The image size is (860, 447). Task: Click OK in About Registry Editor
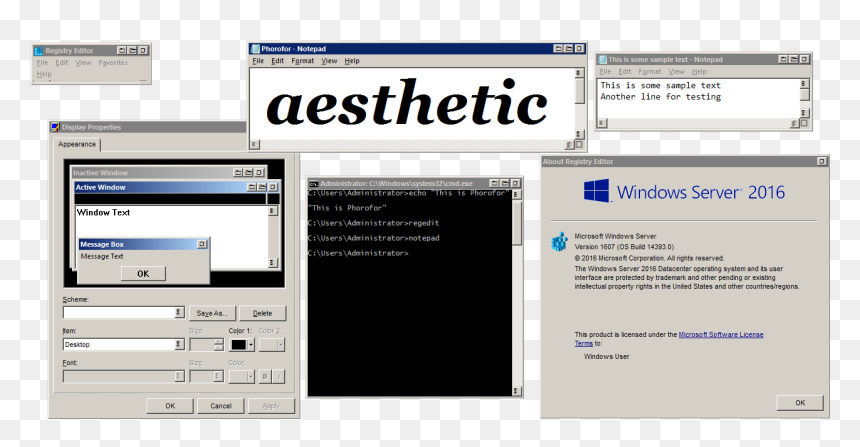pyautogui.click(x=800, y=403)
